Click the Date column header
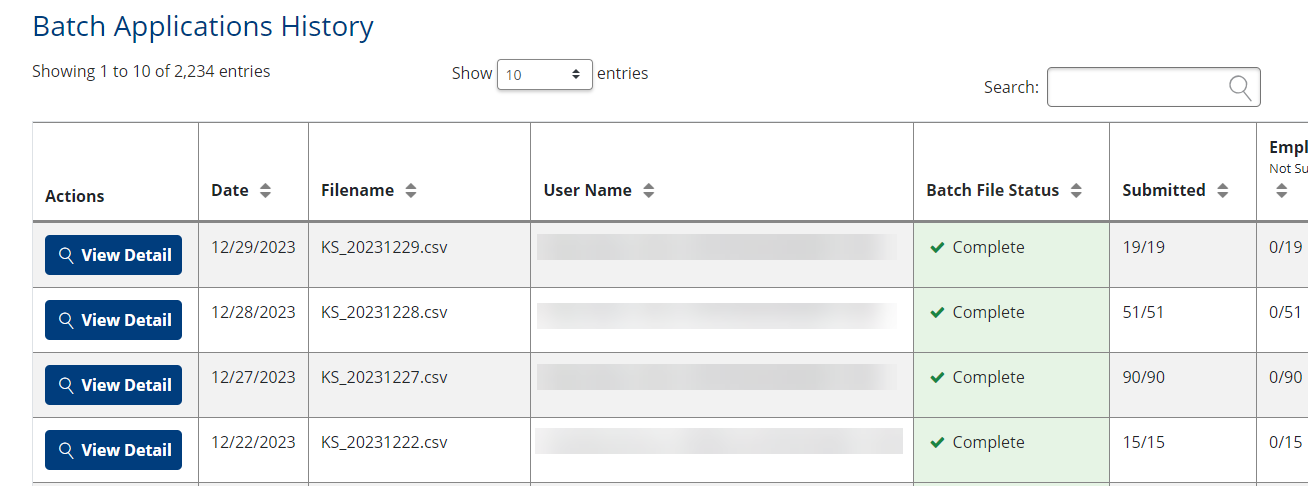This screenshot has width=1308, height=486. (x=230, y=190)
